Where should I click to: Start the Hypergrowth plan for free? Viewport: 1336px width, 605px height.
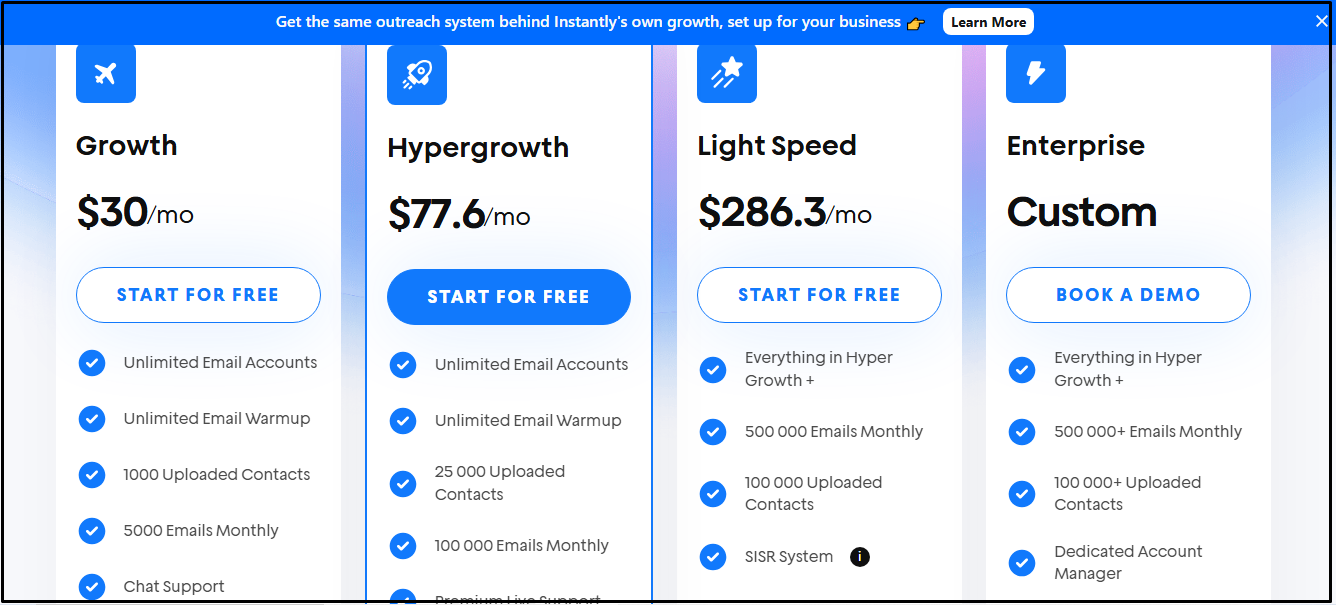point(509,297)
